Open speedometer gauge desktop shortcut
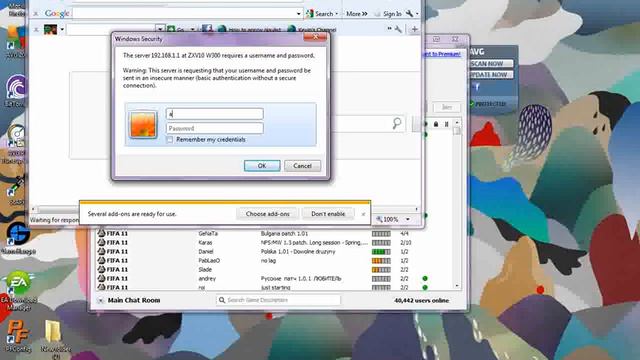Viewport: 640px width, 360px height. tap(16, 143)
